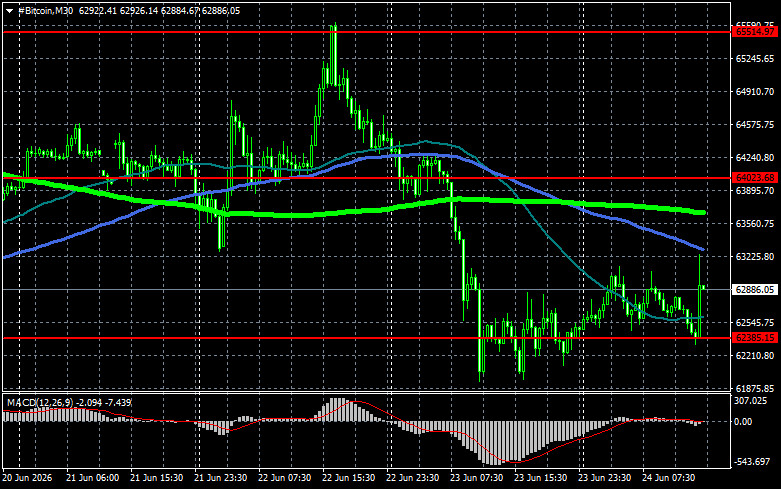Screen dimensions: 781x489
Task: Select the 23 Jun 23:30 time label
Action: (x=604, y=478)
